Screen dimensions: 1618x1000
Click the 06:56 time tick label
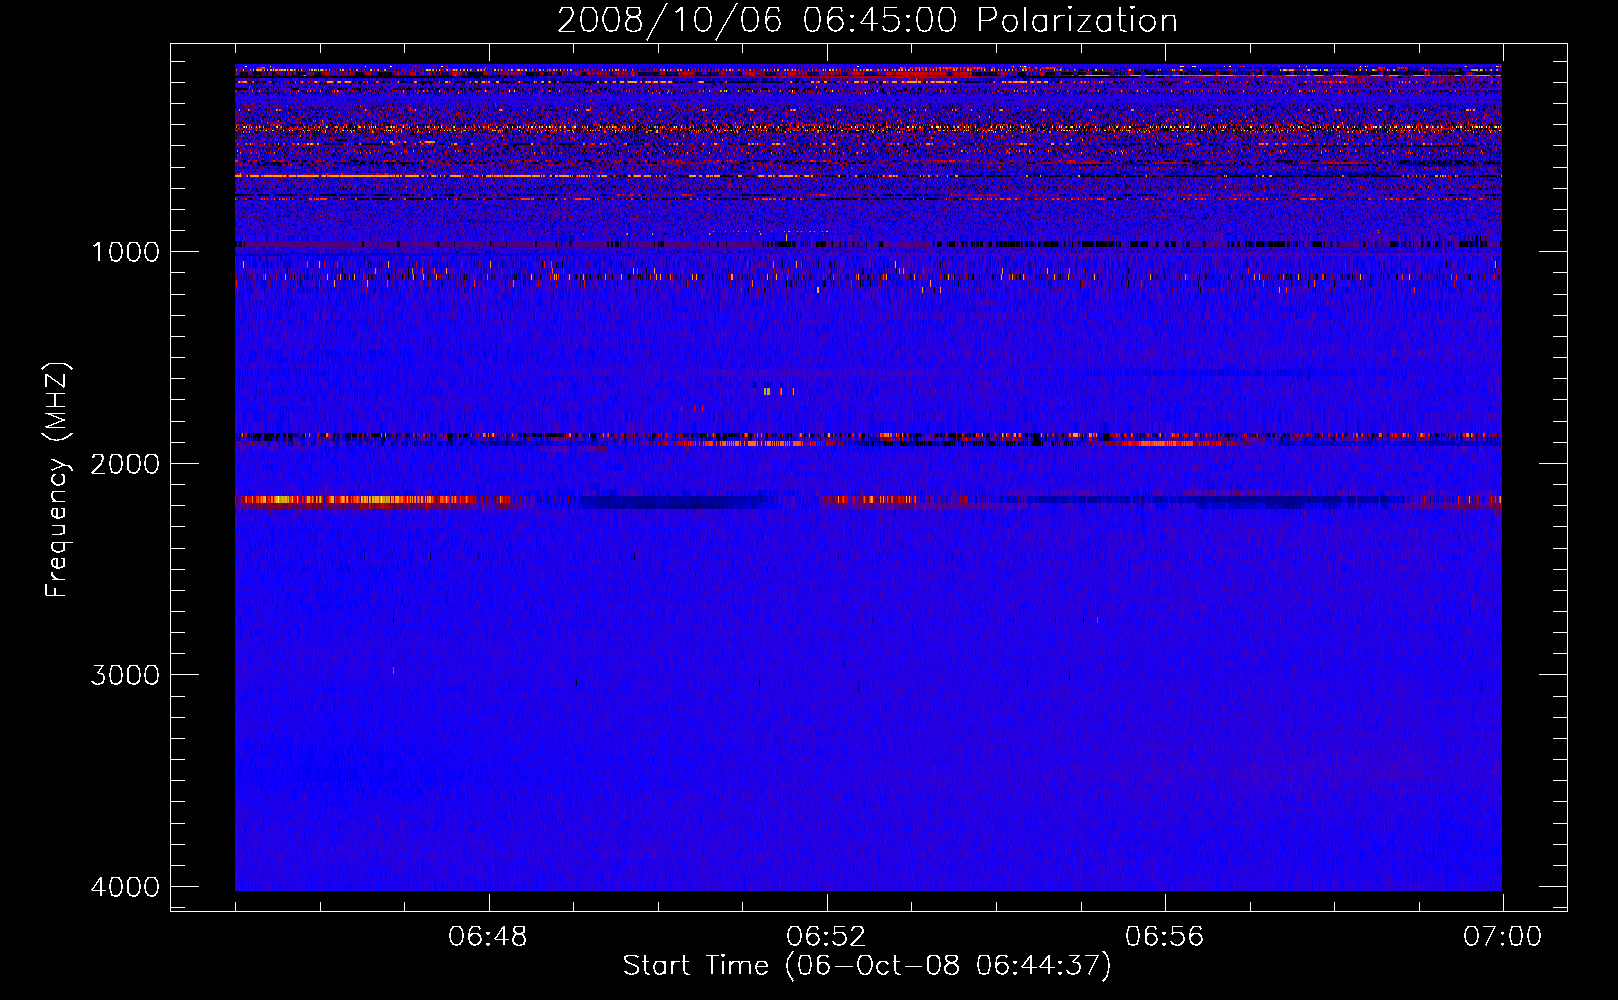point(1164,937)
